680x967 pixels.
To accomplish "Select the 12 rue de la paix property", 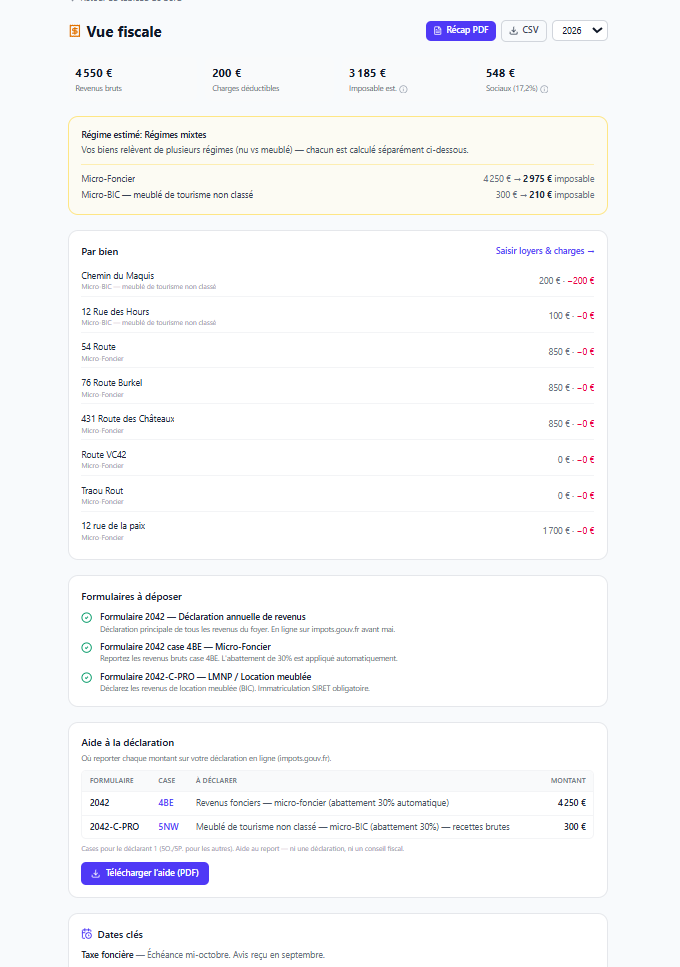I will click(x=338, y=530).
